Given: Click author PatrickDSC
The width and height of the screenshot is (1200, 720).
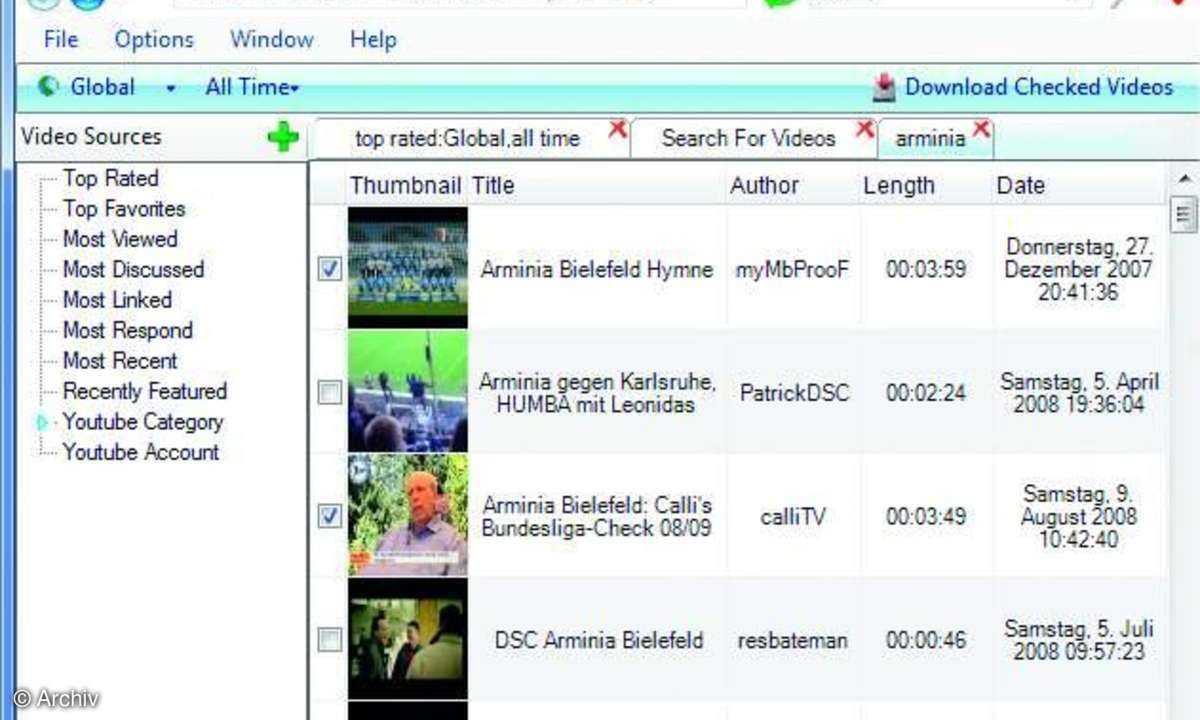Looking at the screenshot, I should (x=794, y=393).
